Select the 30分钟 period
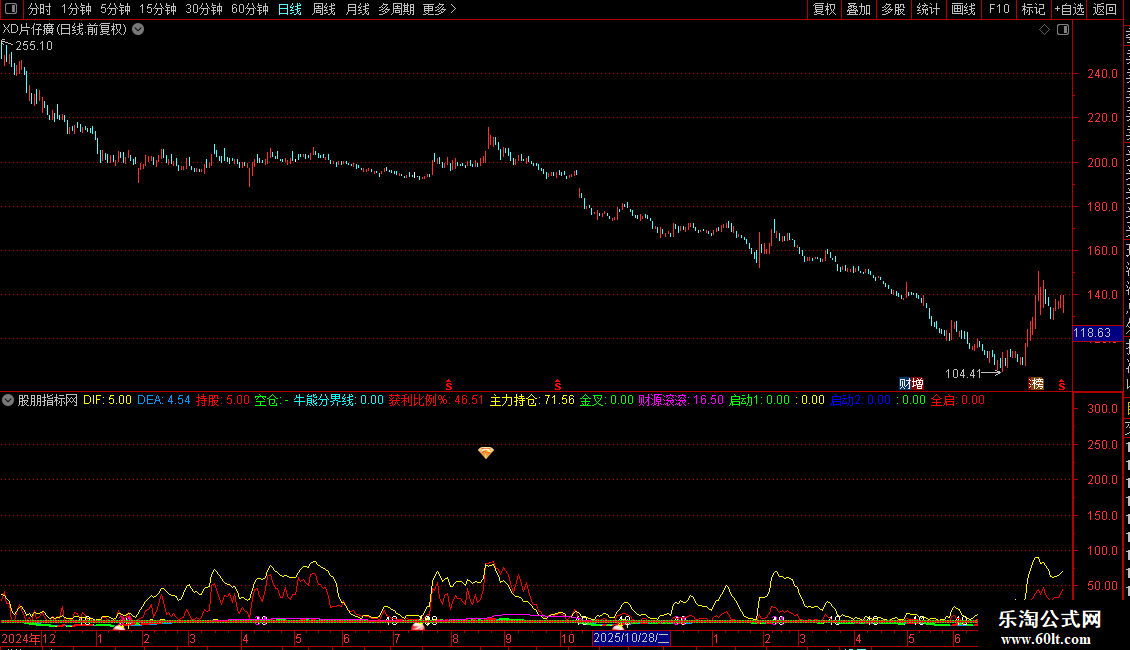 (204, 9)
